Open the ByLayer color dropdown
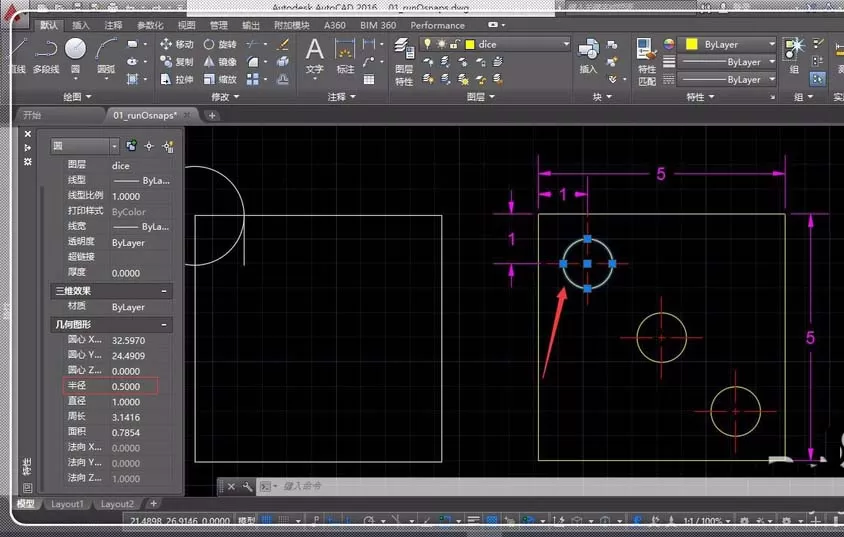 tap(727, 44)
